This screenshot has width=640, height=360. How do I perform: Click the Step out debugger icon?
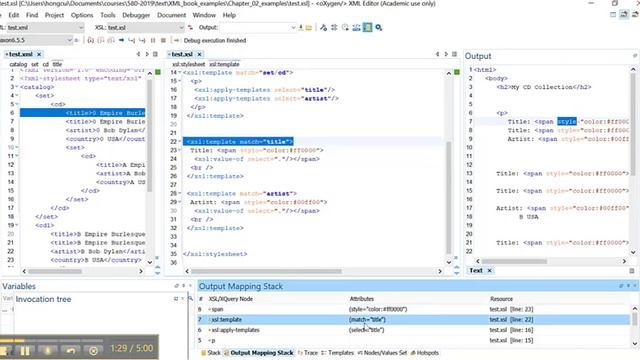pyautogui.click(x=111, y=40)
